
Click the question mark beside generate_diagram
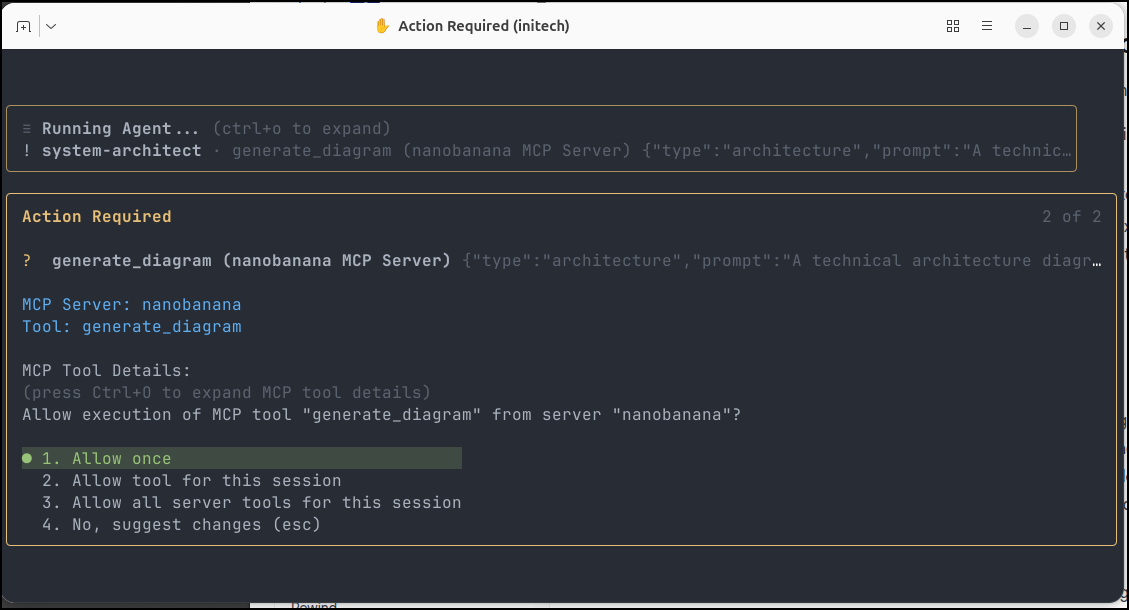(27, 261)
